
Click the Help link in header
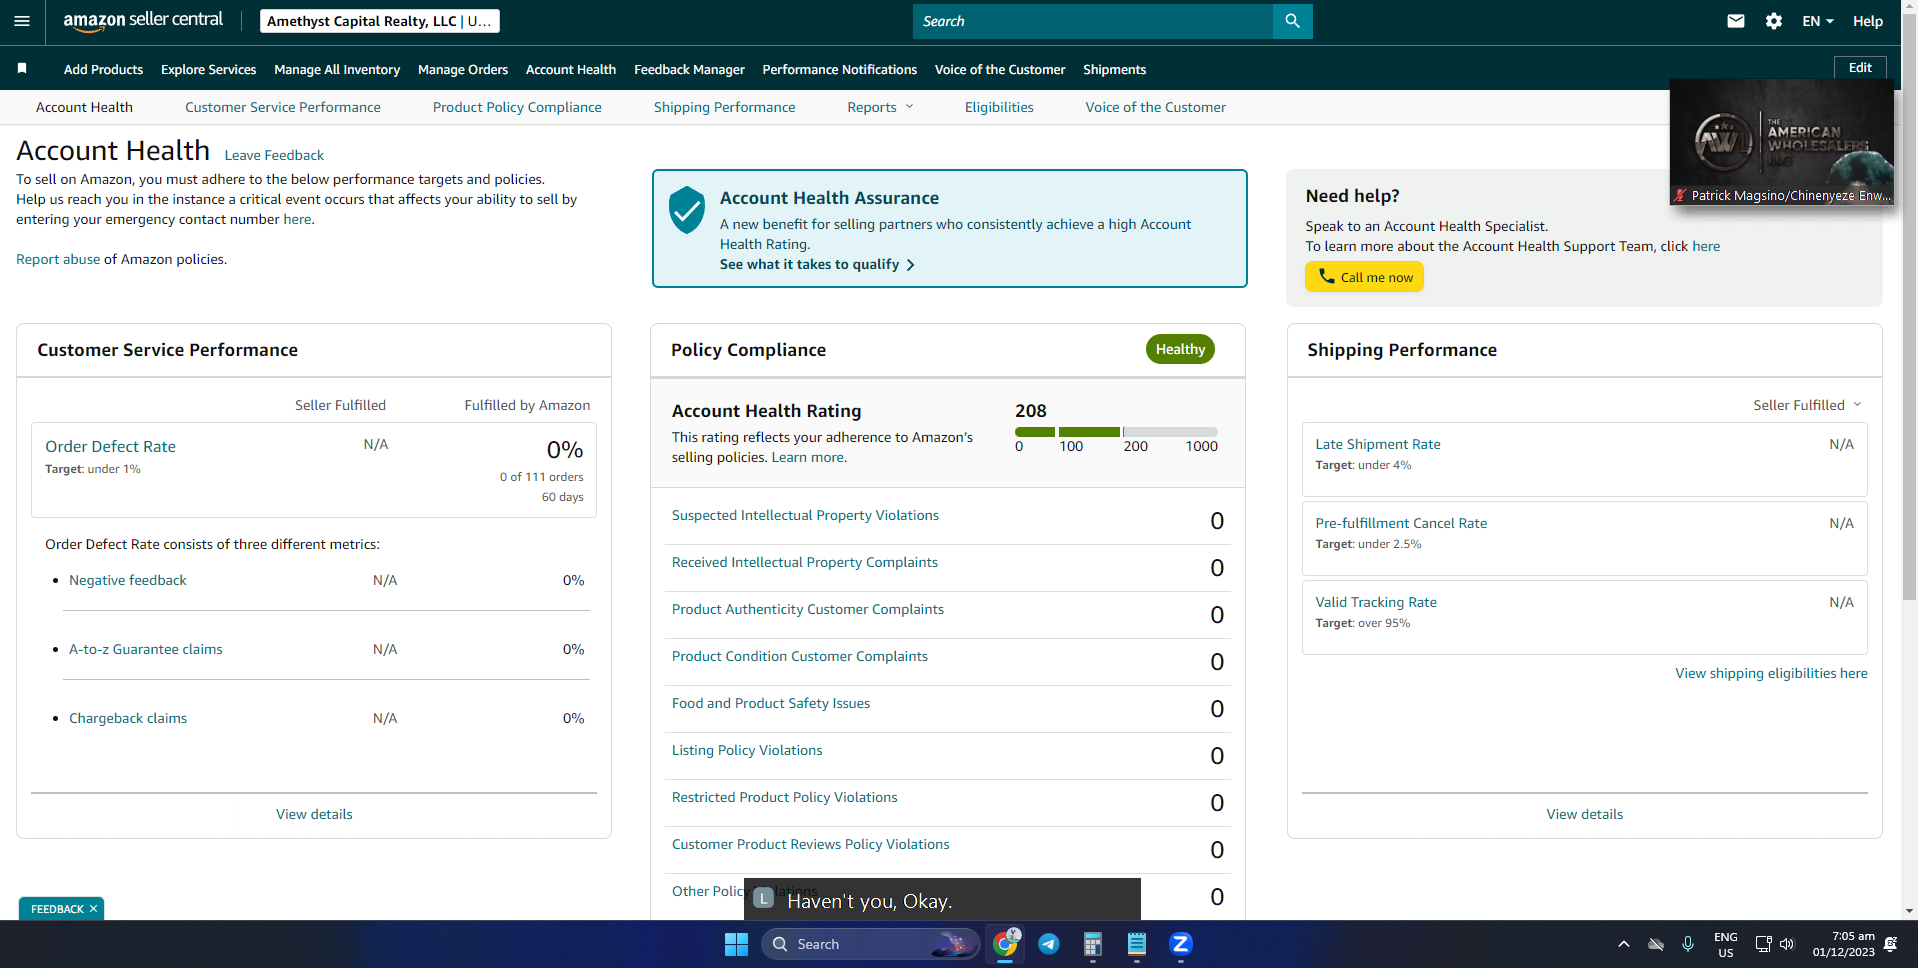tap(1867, 21)
